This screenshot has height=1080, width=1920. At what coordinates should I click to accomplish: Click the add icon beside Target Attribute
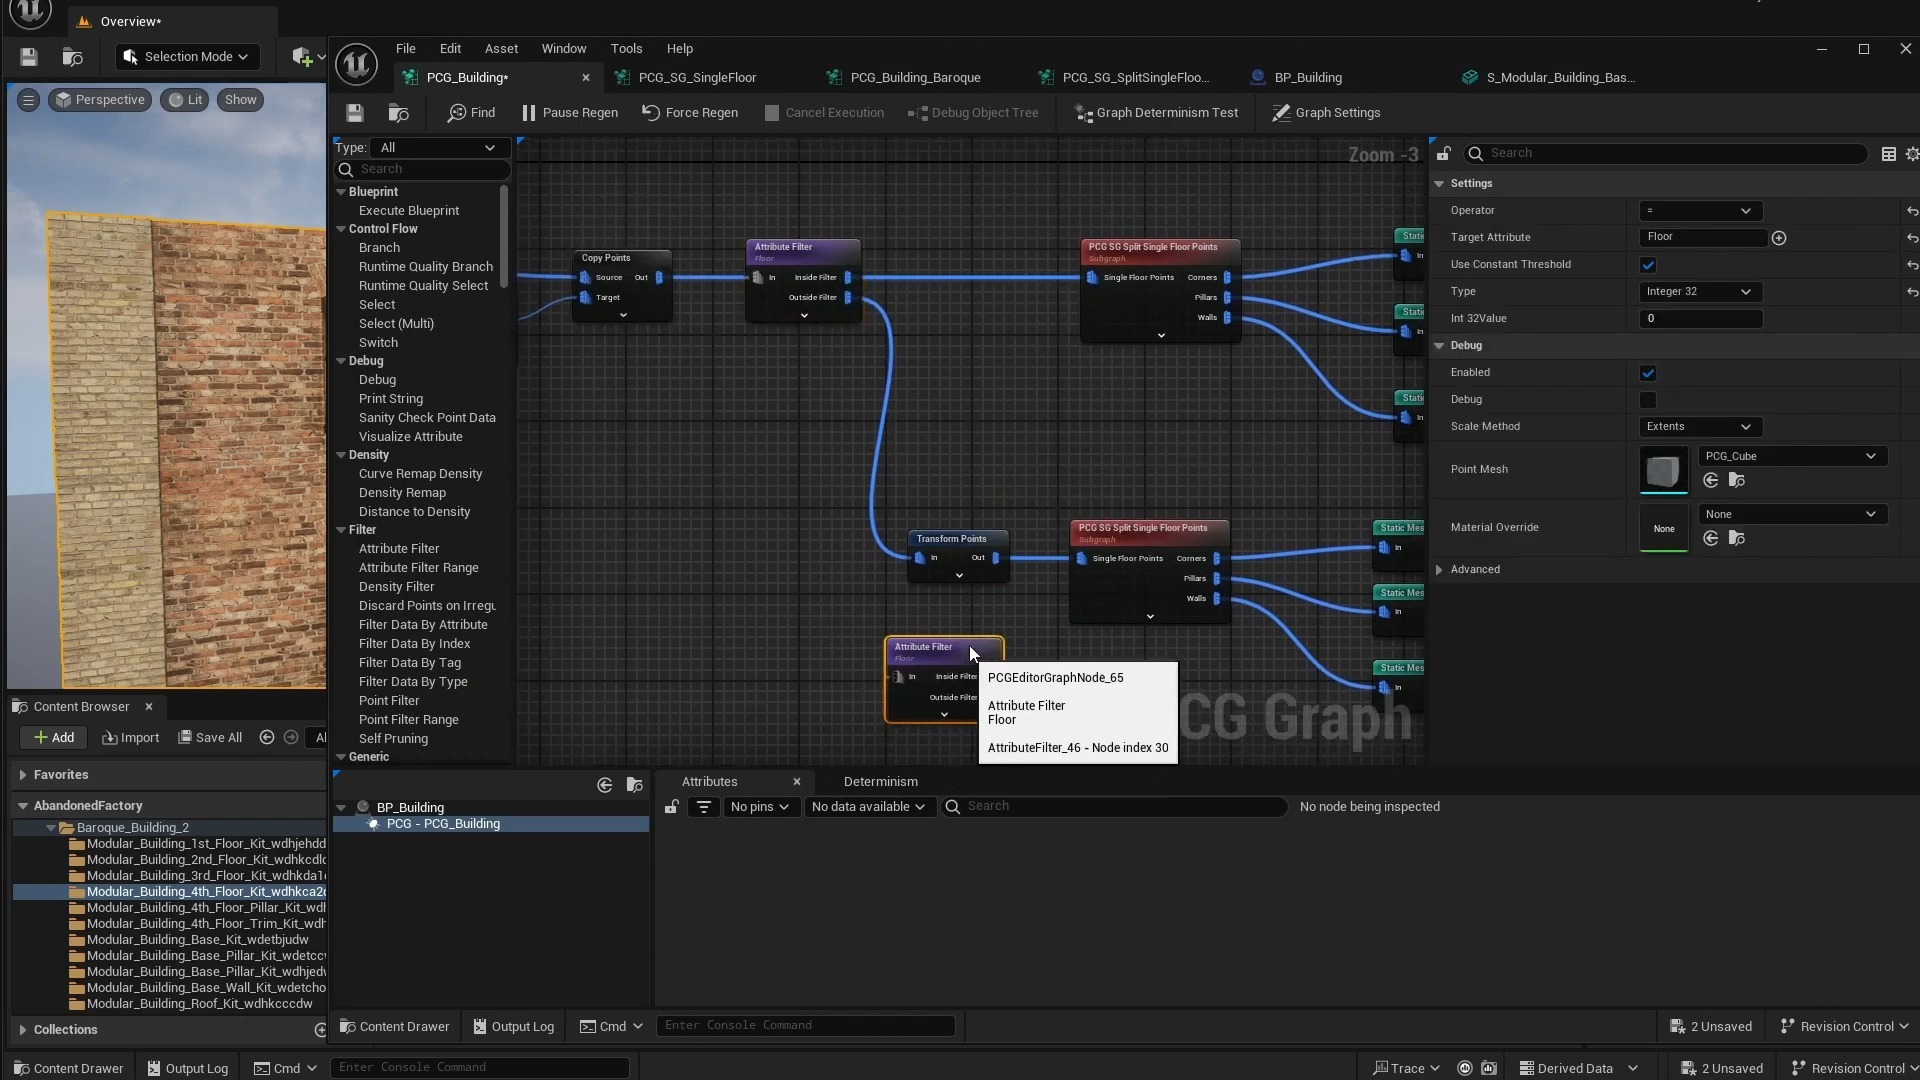pyautogui.click(x=1779, y=238)
